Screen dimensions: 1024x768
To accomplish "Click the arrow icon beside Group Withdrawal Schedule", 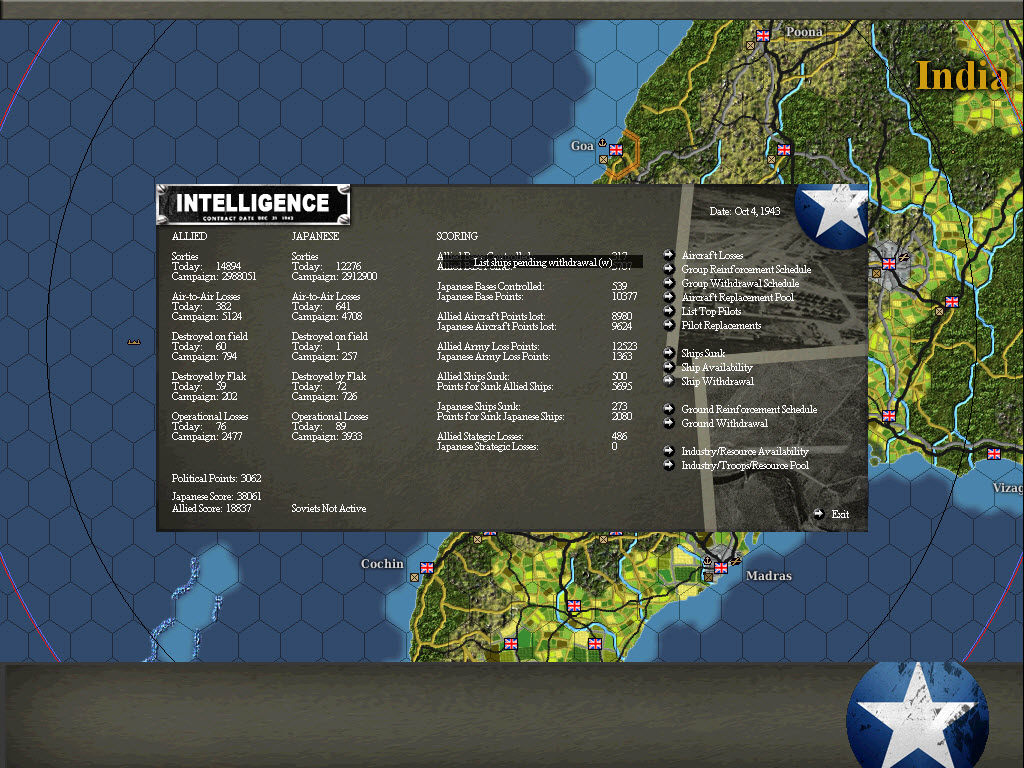I will tap(669, 283).
